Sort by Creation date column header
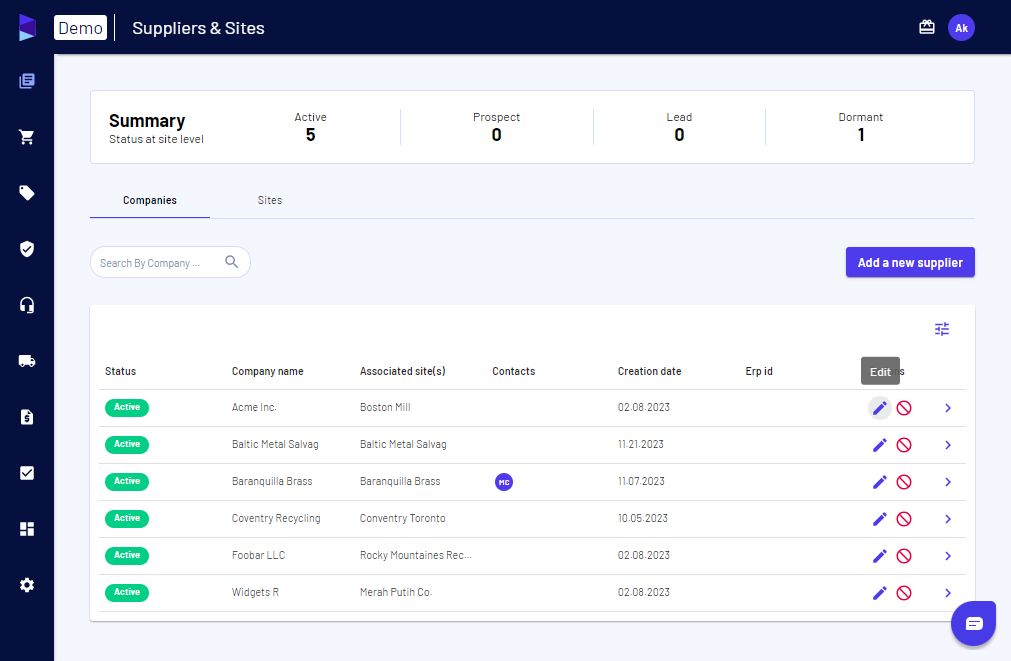The image size is (1011, 661). [x=649, y=371]
